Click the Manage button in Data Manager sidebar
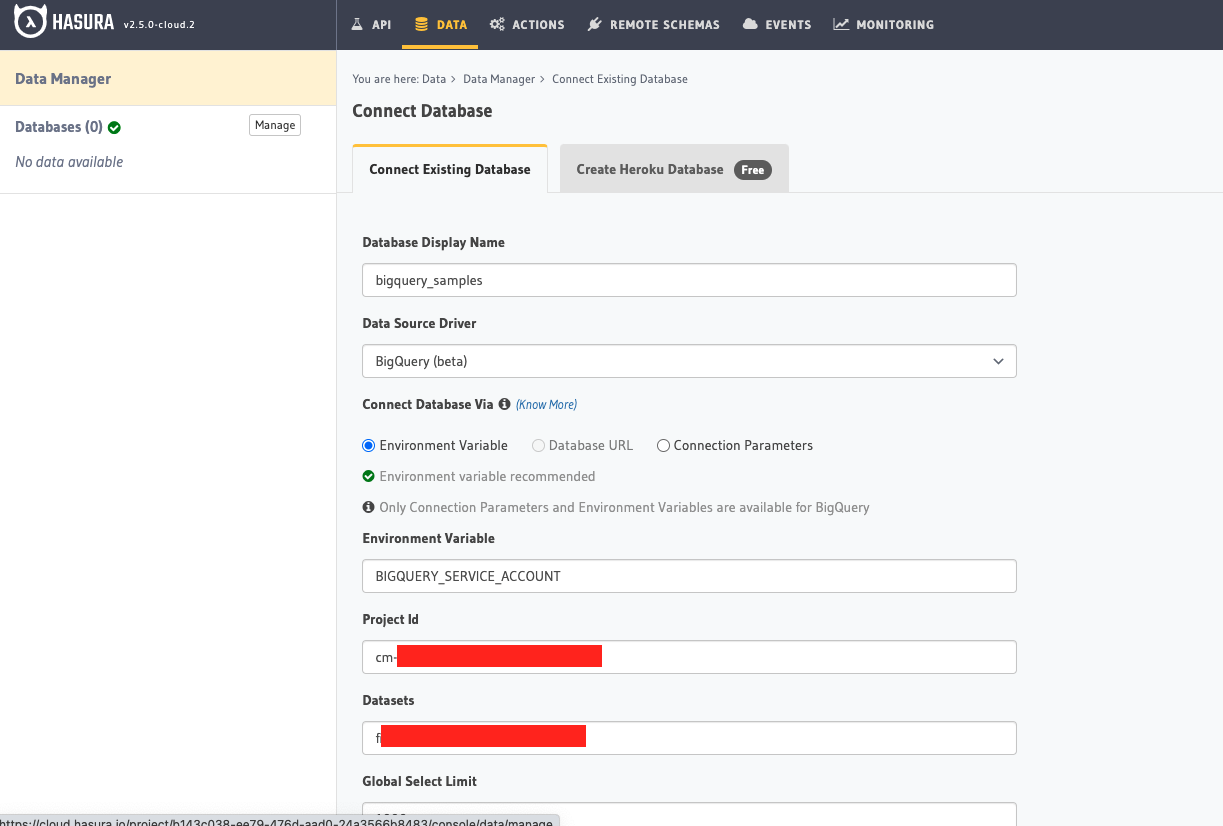 coord(274,125)
